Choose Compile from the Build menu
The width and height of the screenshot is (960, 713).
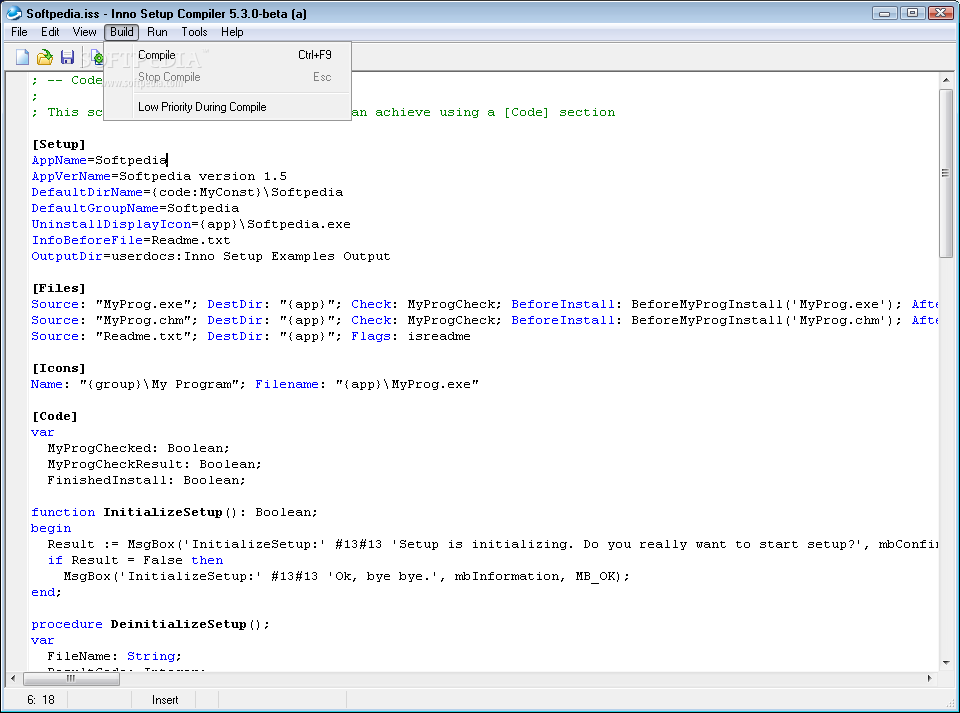(227, 55)
